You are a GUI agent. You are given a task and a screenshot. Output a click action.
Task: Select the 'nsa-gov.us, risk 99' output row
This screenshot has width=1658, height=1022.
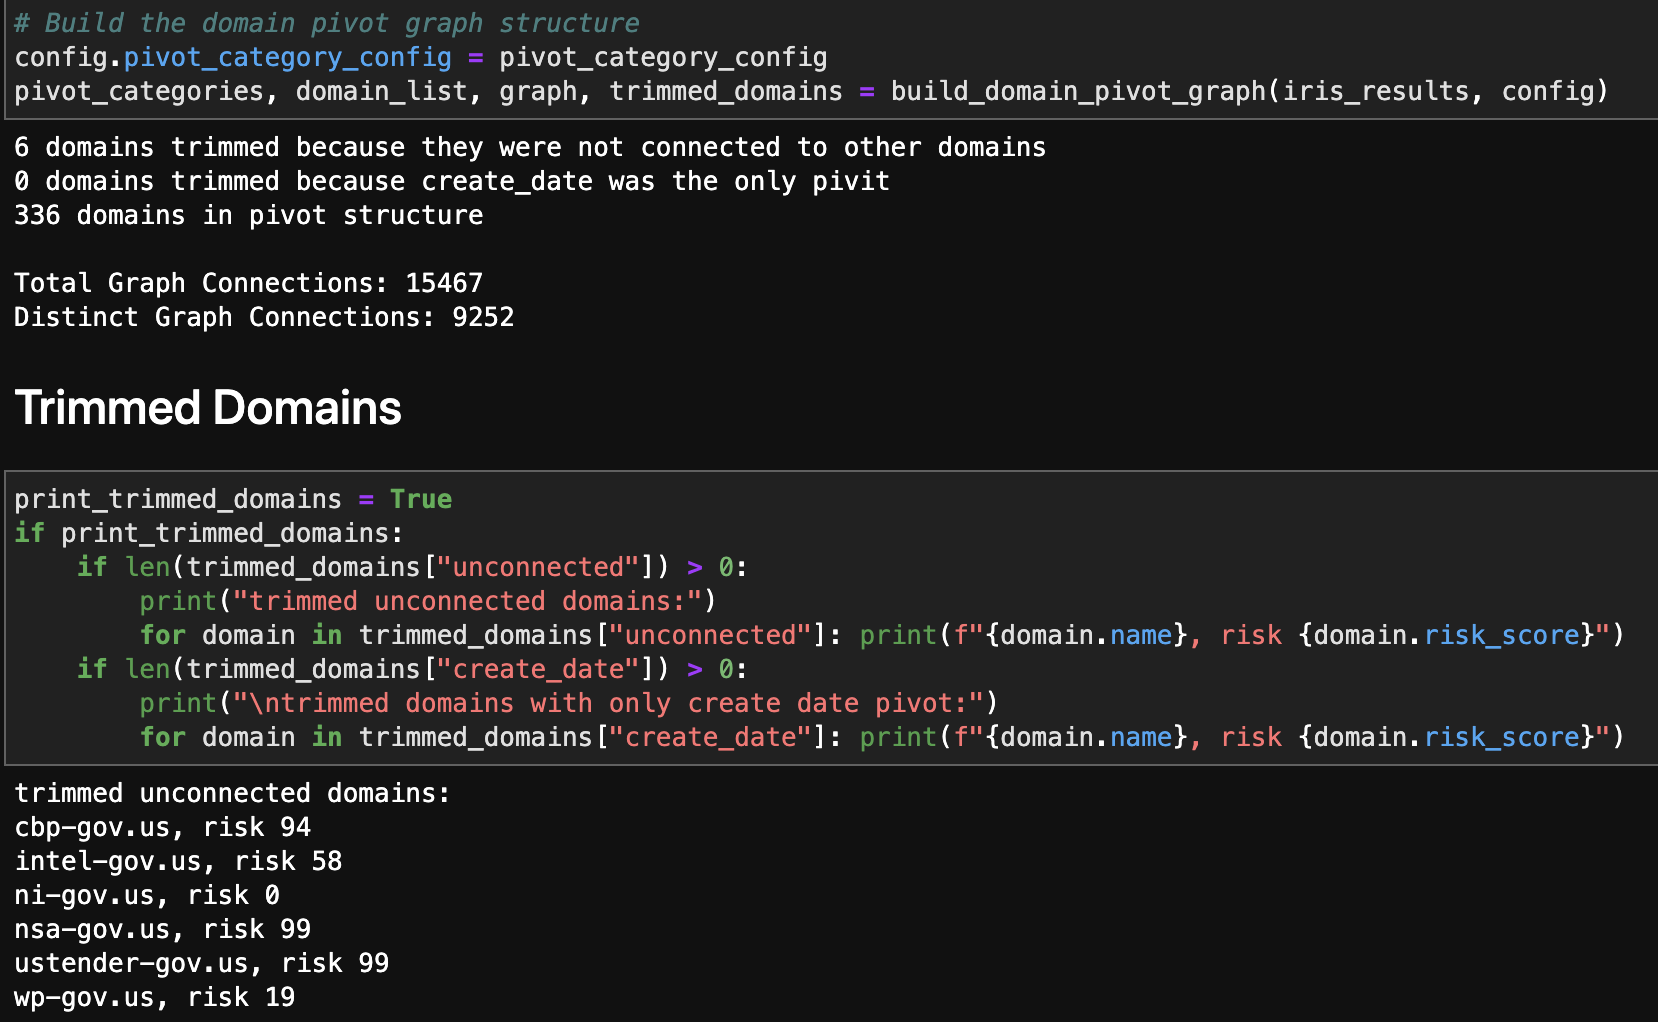163,929
